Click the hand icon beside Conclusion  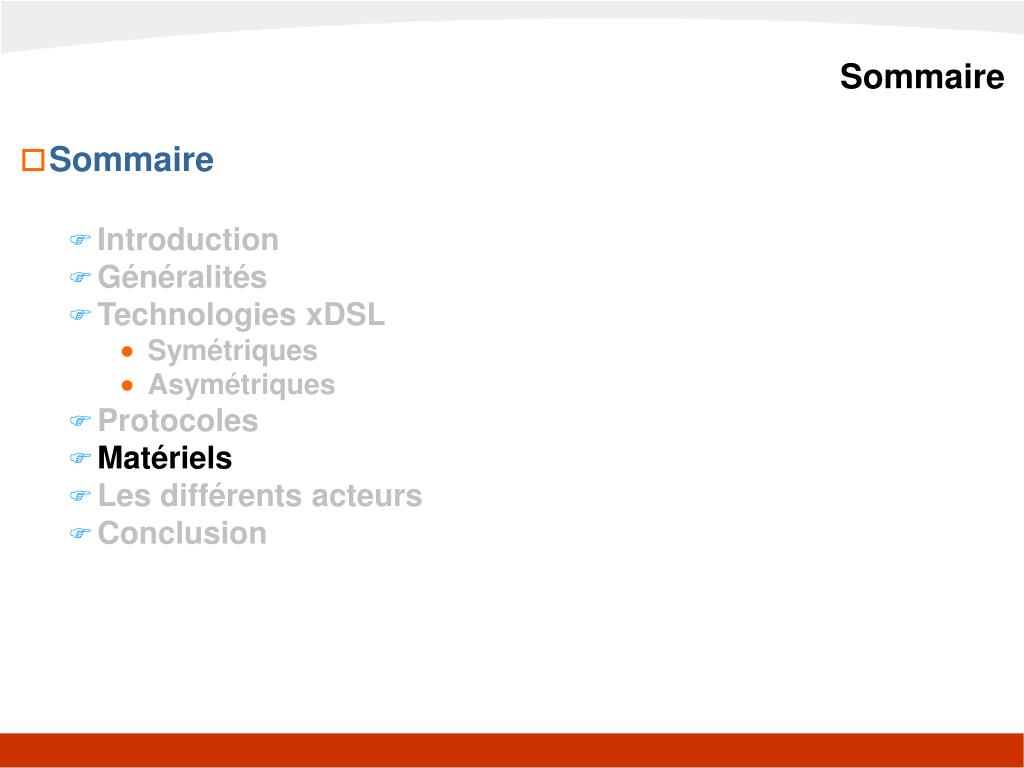click(80, 534)
